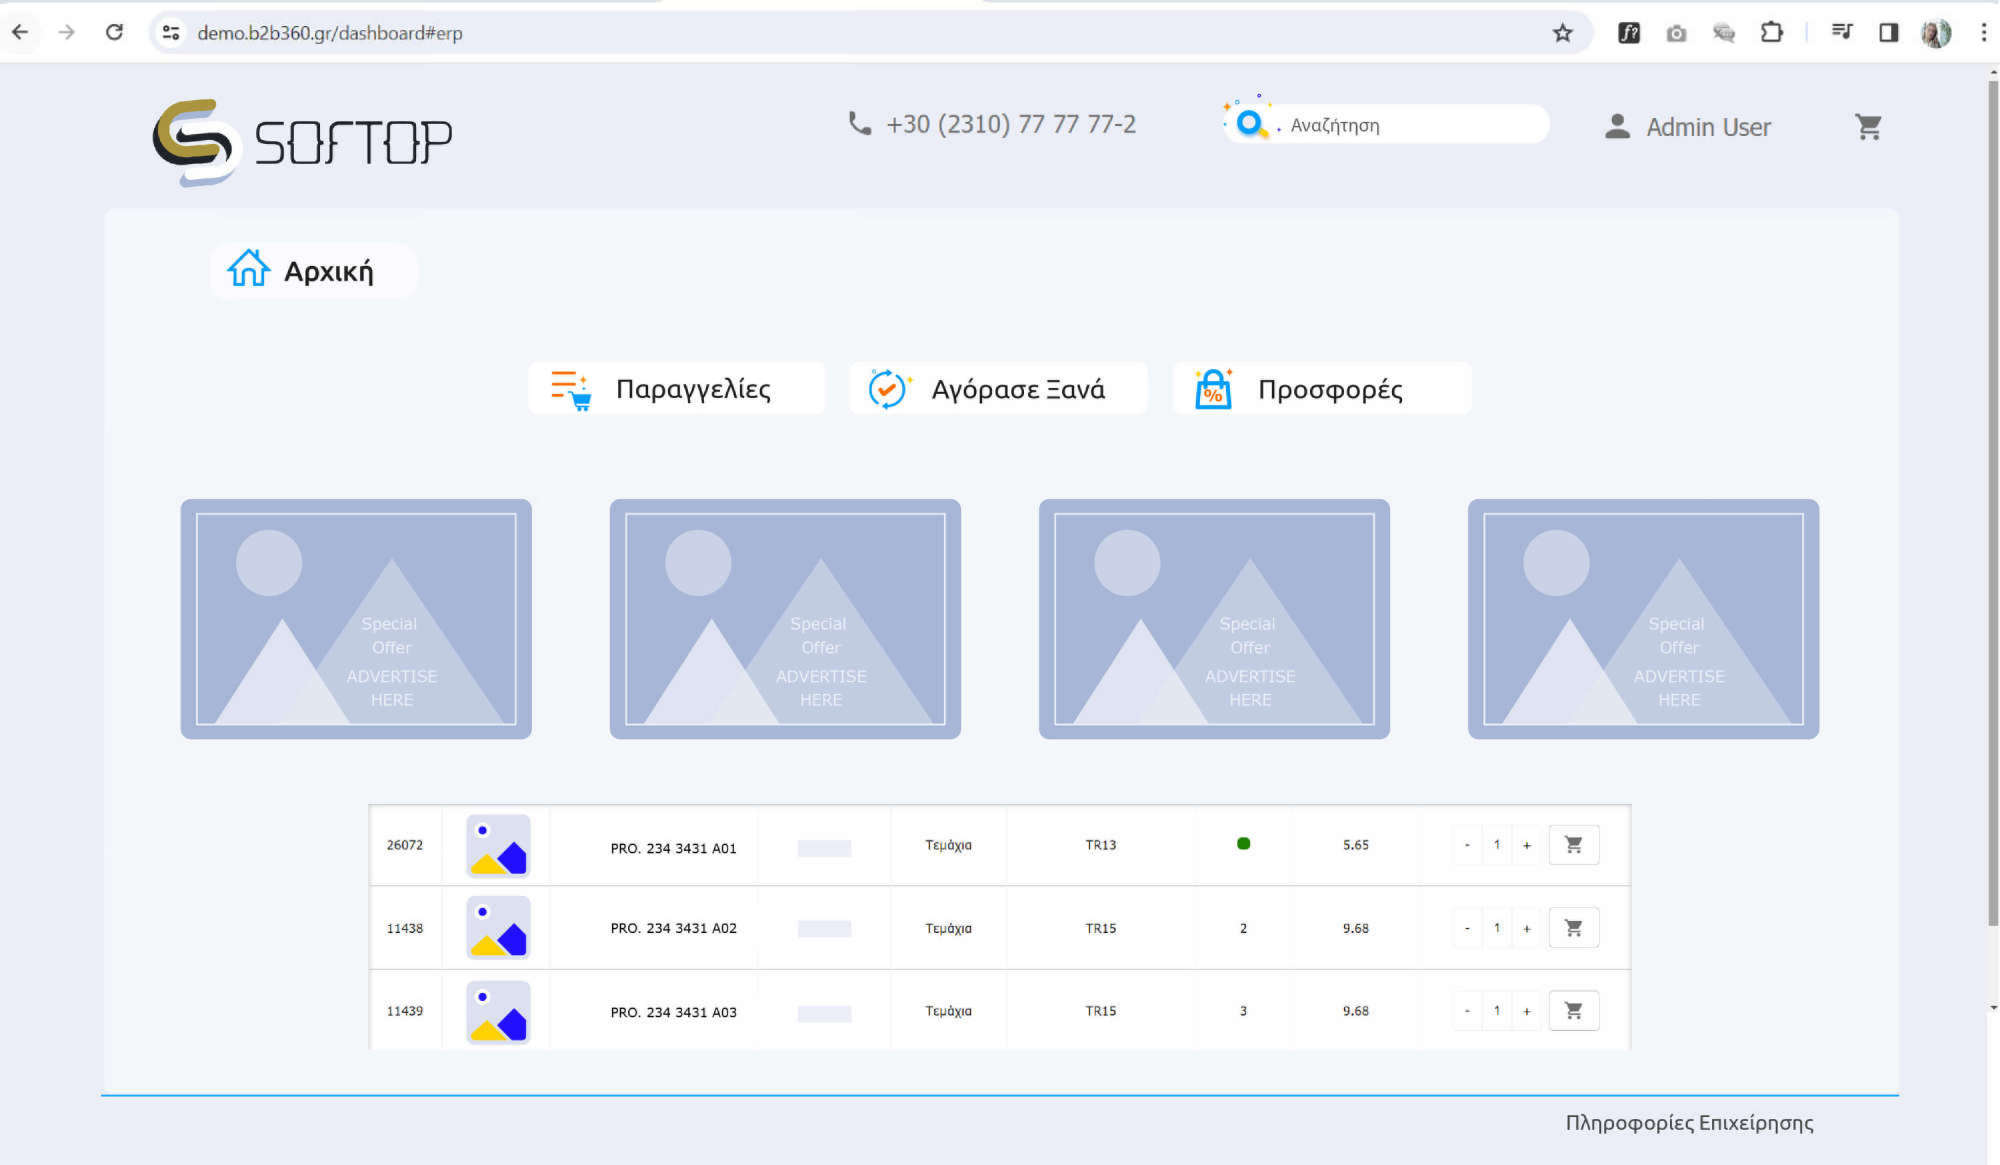Click the Admin User profile icon

click(x=1617, y=127)
